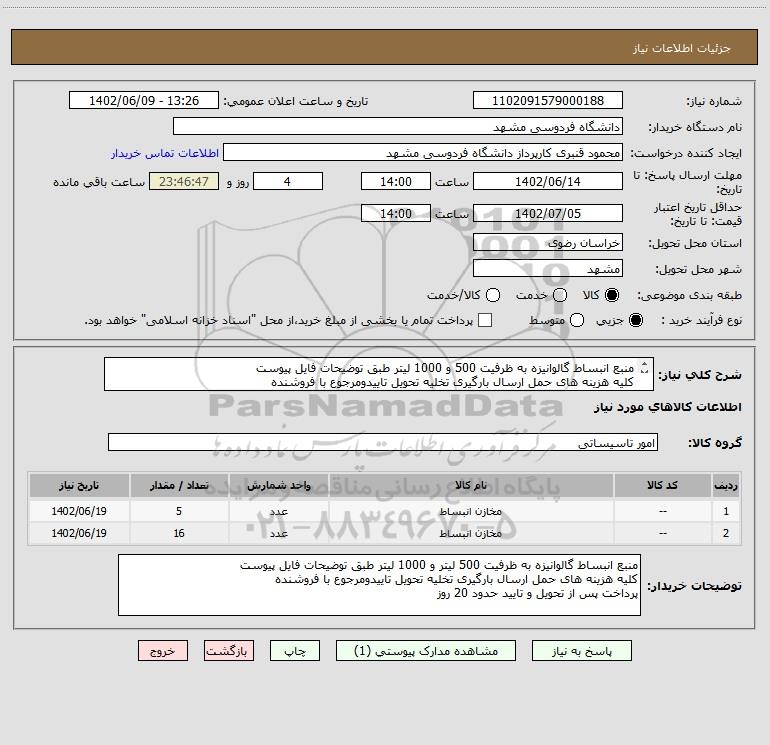Click the نام دستگاه خریدار field
The width and height of the screenshot is (770, 745).
[x=398, y=126]
